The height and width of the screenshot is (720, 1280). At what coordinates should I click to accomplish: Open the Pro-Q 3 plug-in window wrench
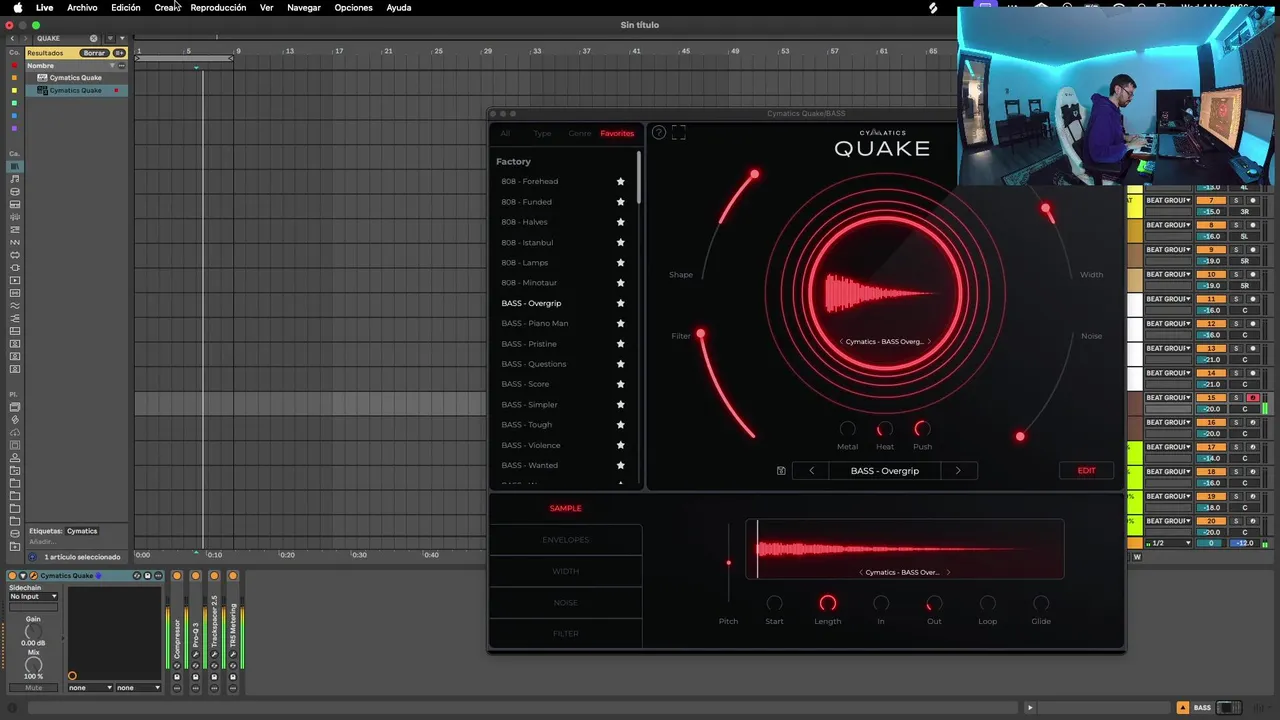point(195,654)
